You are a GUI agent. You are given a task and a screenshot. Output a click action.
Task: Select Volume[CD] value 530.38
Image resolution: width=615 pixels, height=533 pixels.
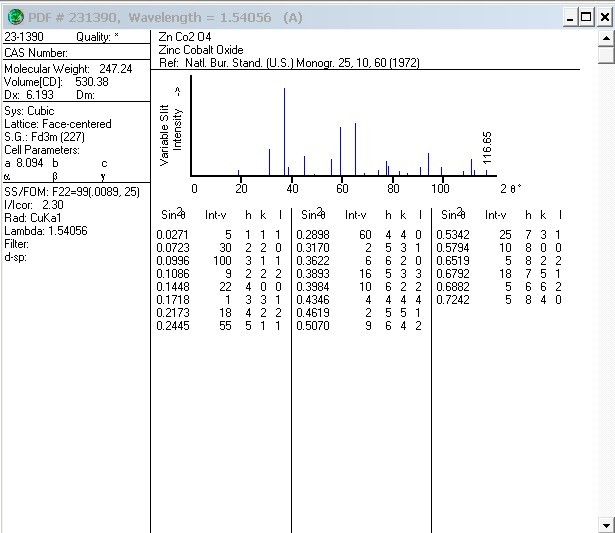(92, 82)
